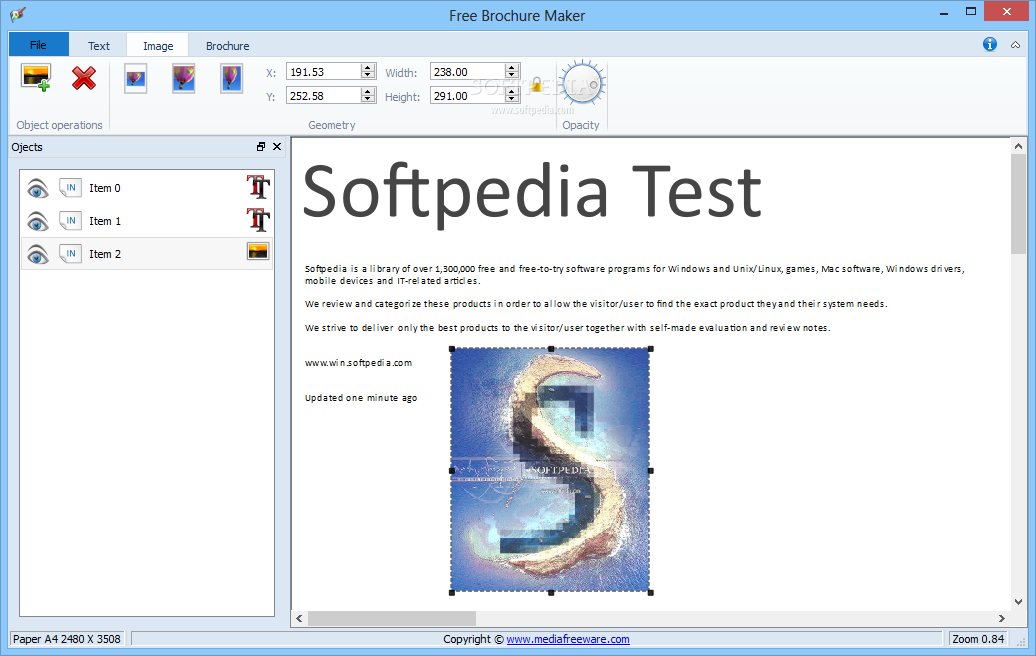This screenshot has height=656, width=1036.
Task: Hide Item 2 using its eye icon
Action: click(38, 254)
